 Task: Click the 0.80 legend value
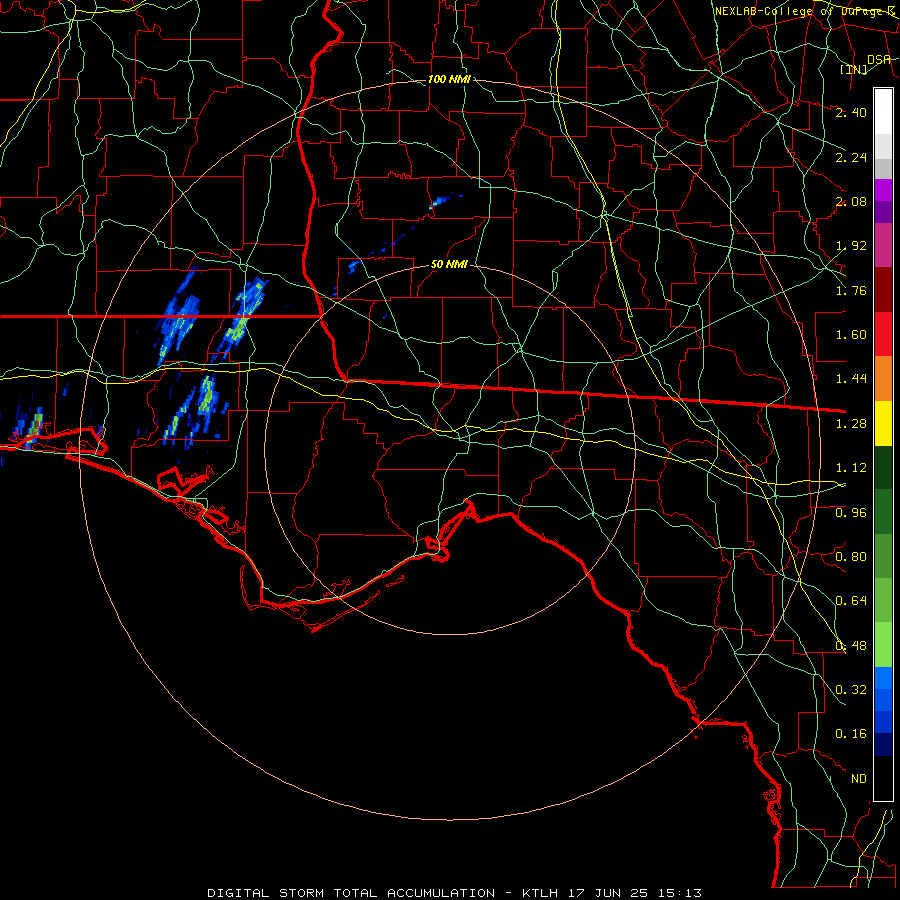(851, 557)
